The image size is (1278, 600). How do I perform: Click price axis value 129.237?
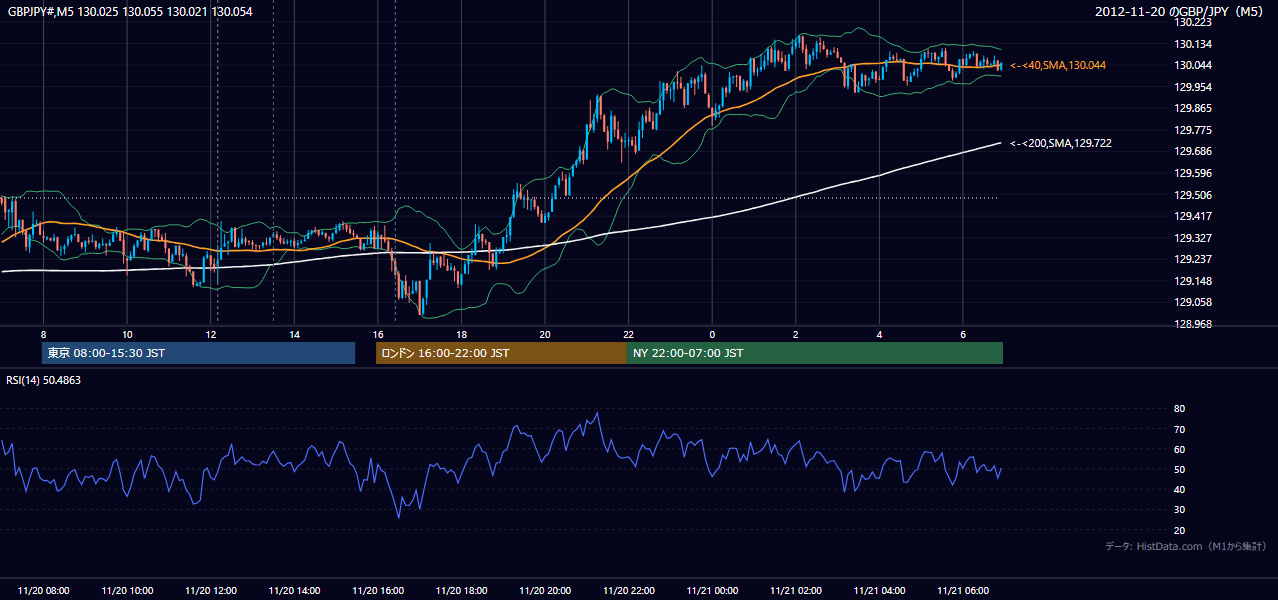tap(1195, 259)
